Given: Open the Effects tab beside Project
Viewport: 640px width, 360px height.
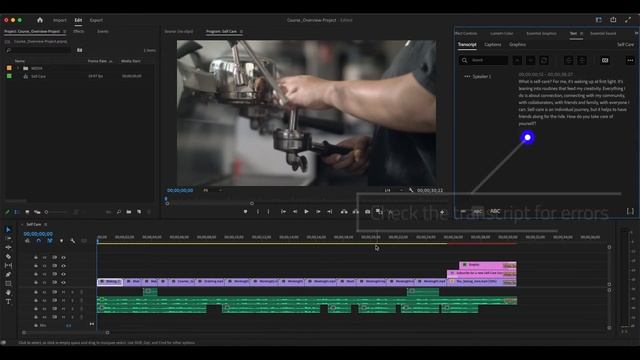Looking at the screenshot, I should coord(78,31).
